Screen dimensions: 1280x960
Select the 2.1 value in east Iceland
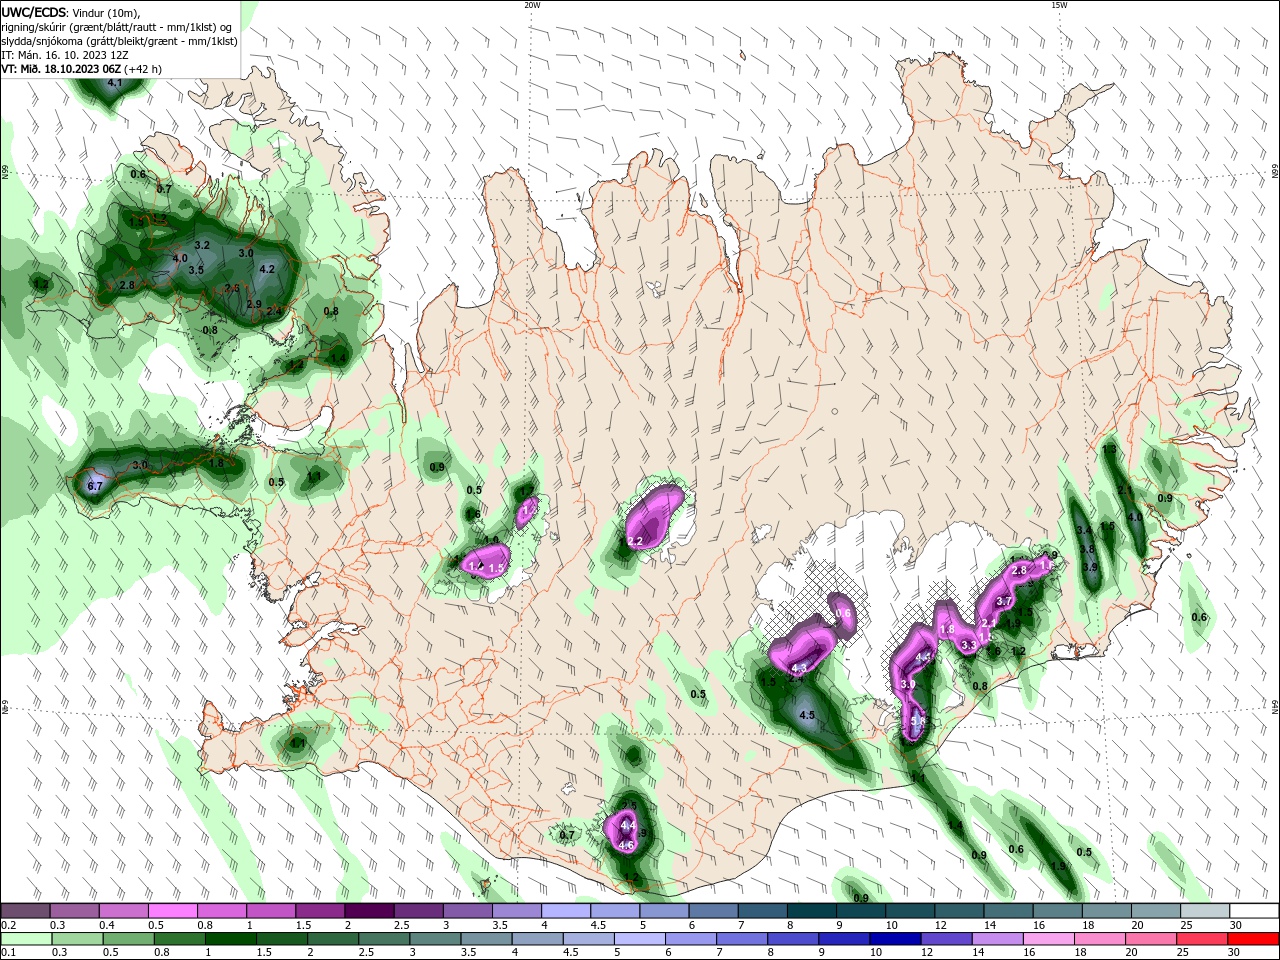pos(1124,490)
